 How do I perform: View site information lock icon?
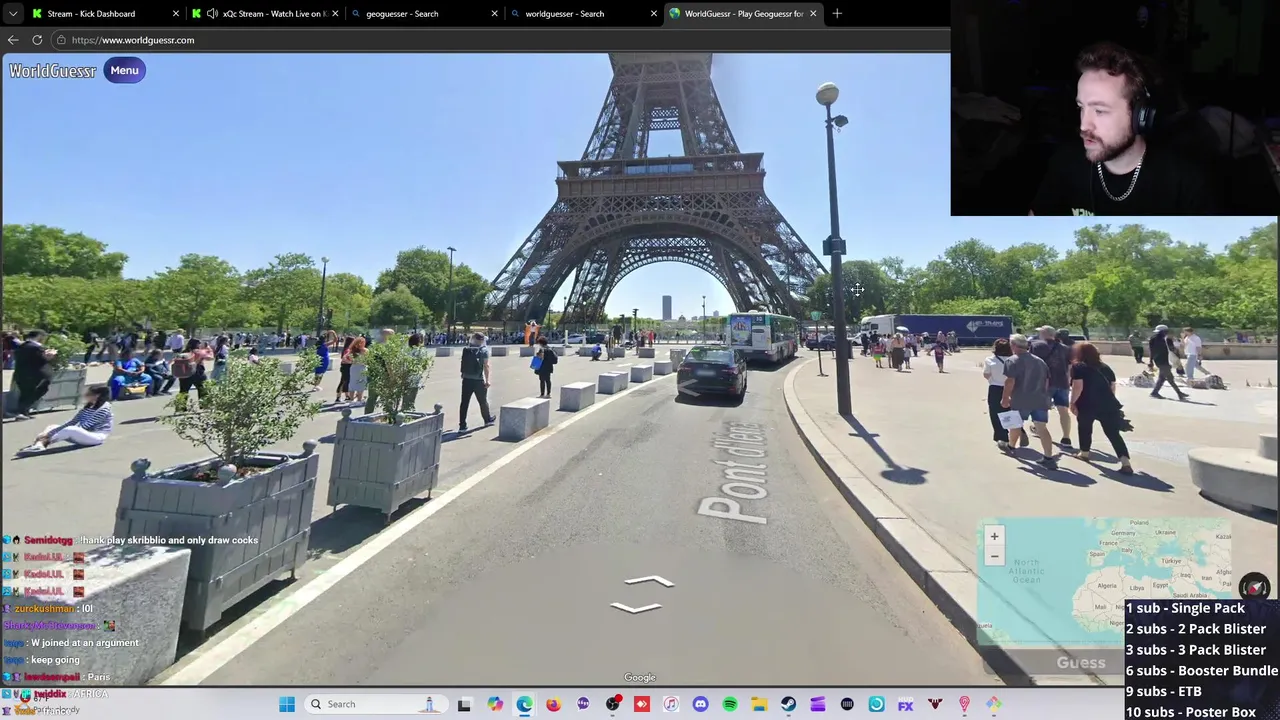coord(61,40)
